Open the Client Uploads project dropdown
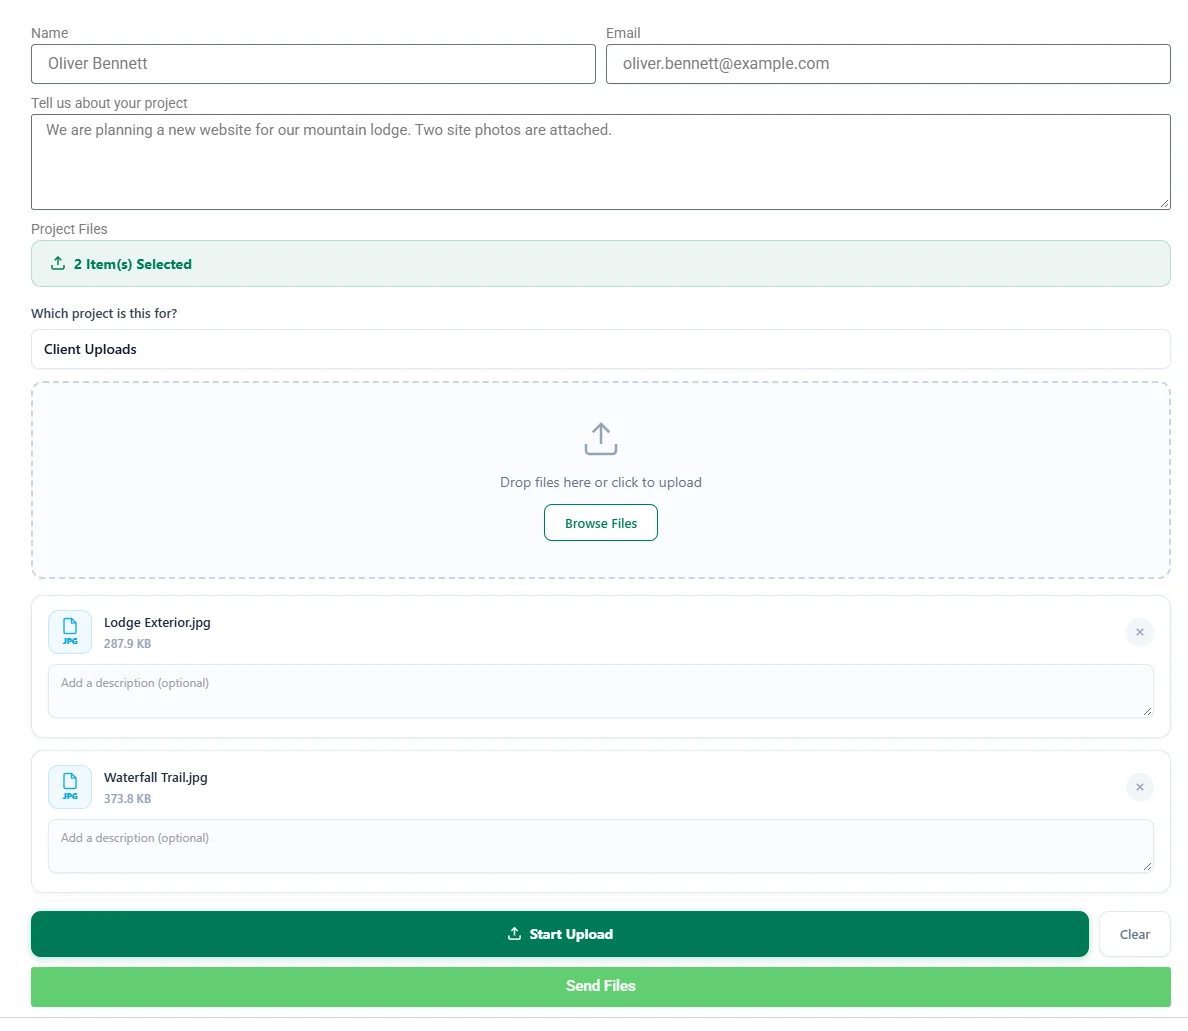This screenshot has width=1188, height=1031. (x=601, y=349)
